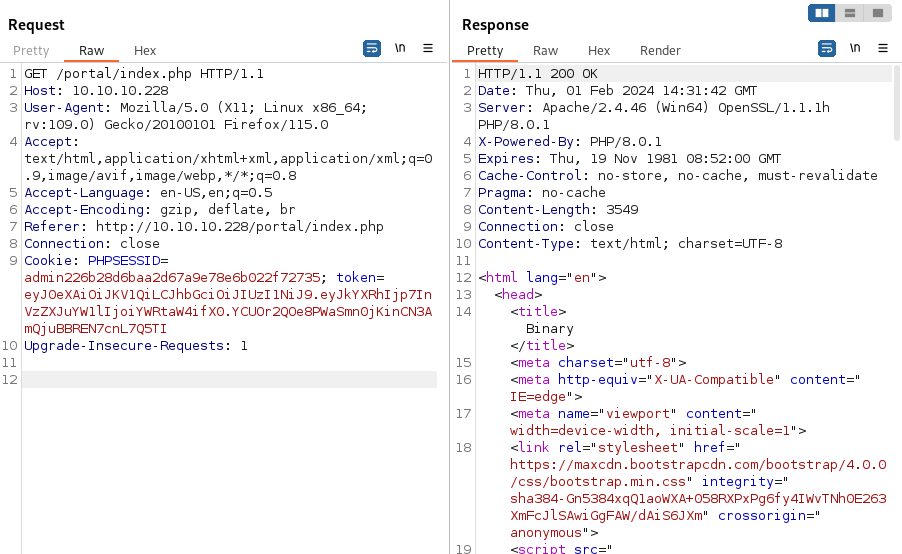
Task: Select the Pretty tab in Response pane
Action: (x=485, y=51)
